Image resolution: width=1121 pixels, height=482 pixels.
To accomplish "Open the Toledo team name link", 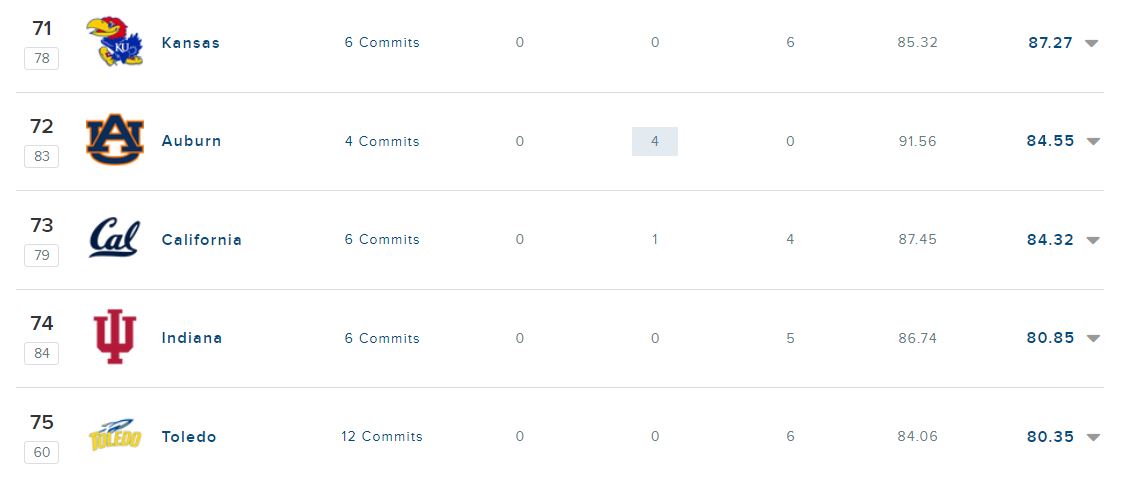I will click(x=189, y=437).
